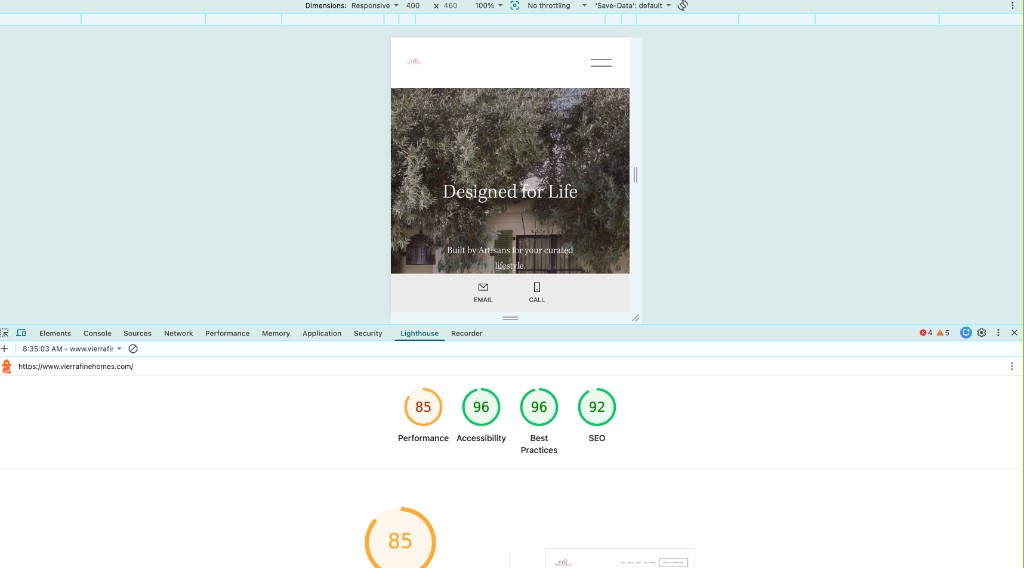Click the Vierra logo in page header
This screenshot has width=1024, height=568.
(x=414, y=61)
